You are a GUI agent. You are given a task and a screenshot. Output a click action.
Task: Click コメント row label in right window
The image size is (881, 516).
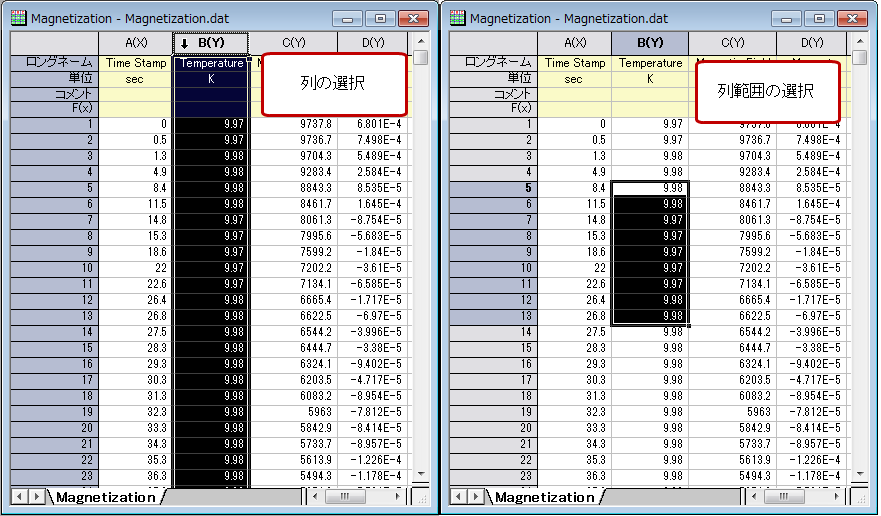click(493, 94)
